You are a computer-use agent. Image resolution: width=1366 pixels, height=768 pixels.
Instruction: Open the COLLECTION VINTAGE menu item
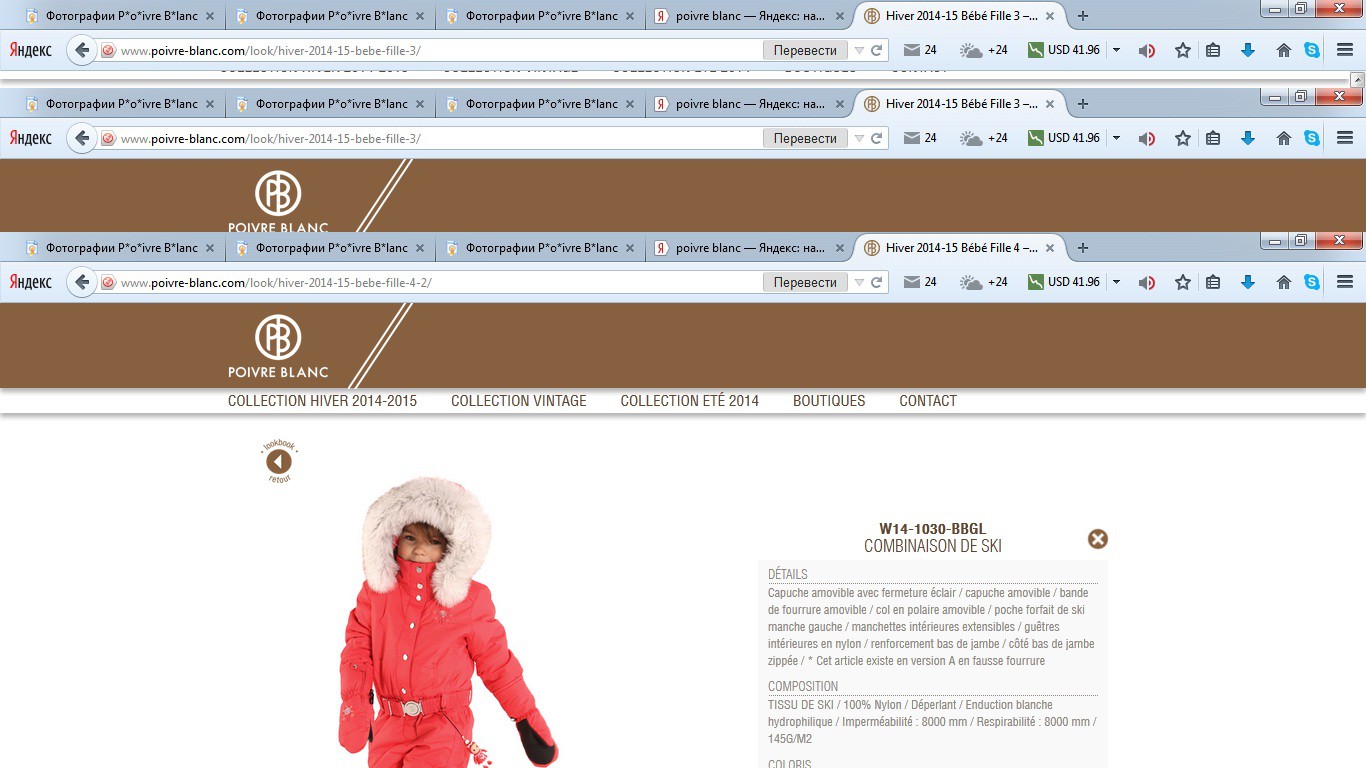point(519,401)
